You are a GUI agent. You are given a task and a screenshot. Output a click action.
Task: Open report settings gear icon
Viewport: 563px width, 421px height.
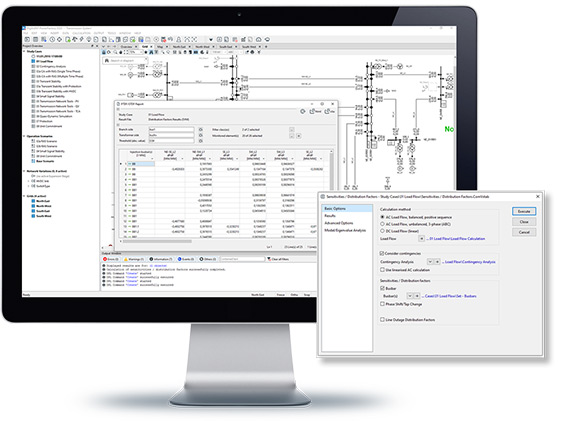tap(303, 112)
